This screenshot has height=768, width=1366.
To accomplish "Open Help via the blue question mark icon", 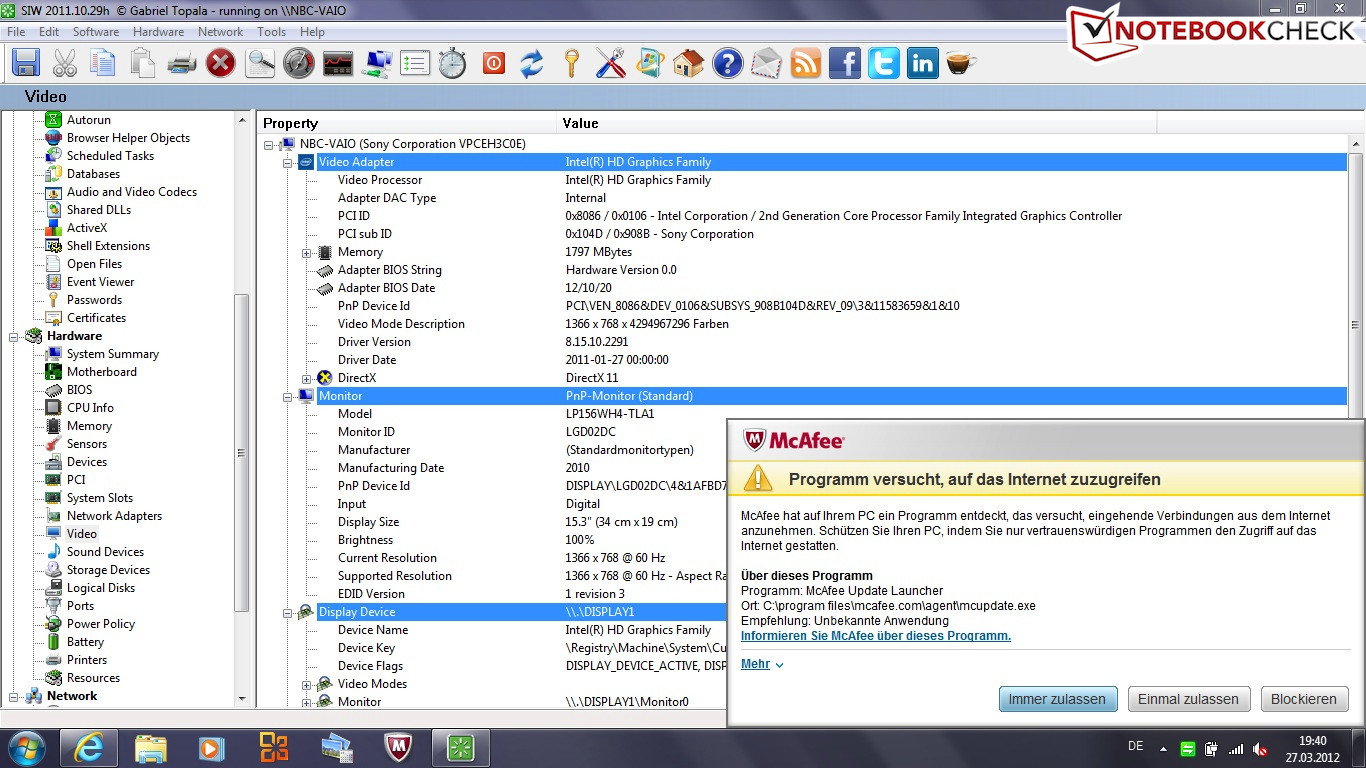I will point(727,63).
